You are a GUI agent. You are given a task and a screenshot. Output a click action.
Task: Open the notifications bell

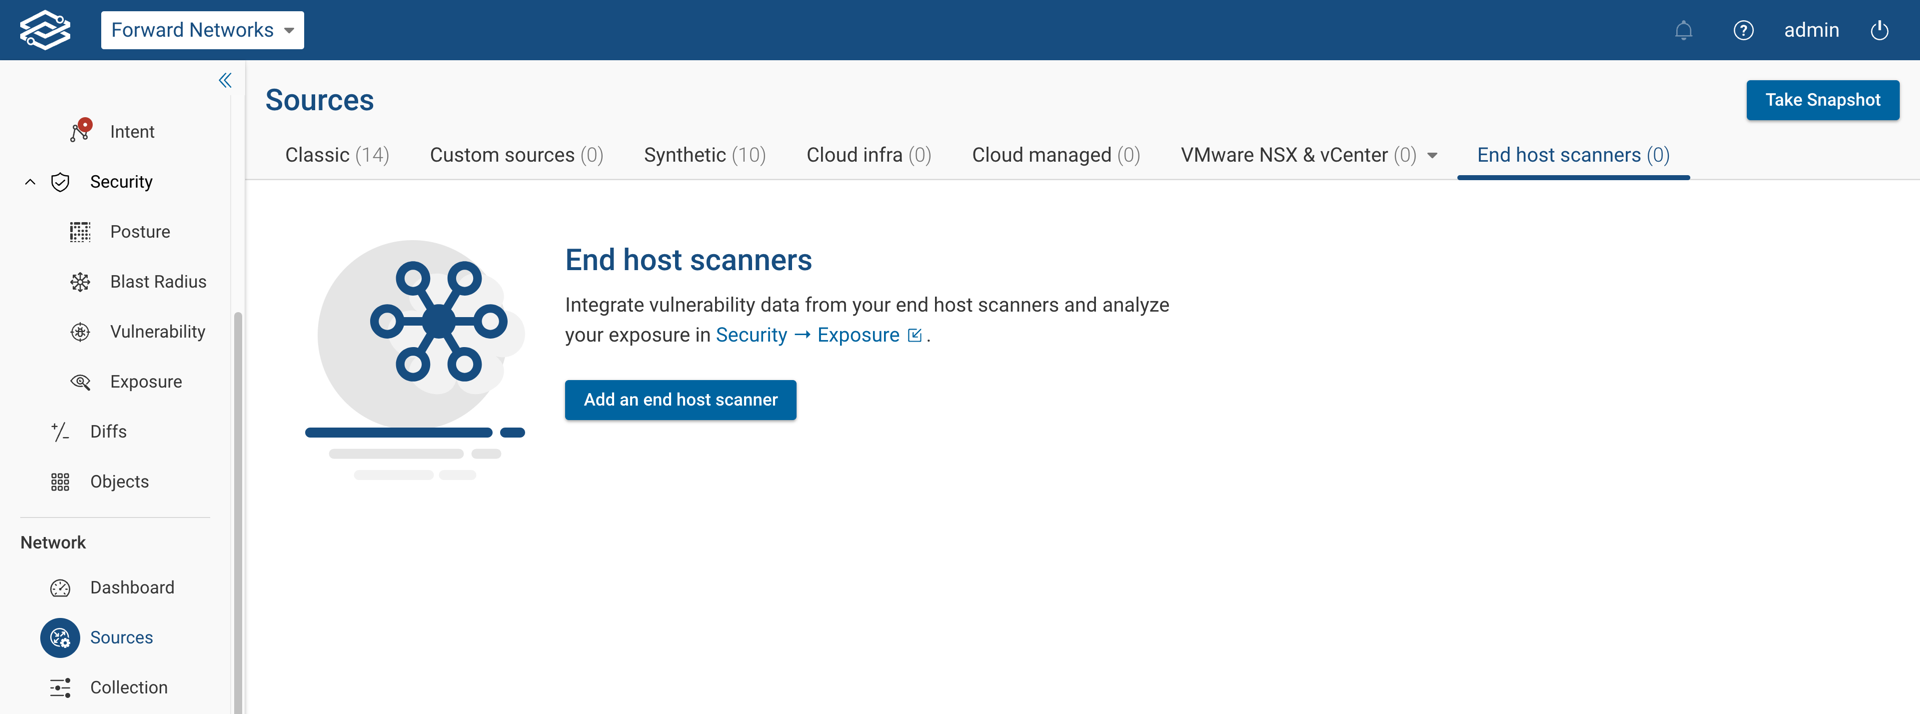pos(1684,30)
